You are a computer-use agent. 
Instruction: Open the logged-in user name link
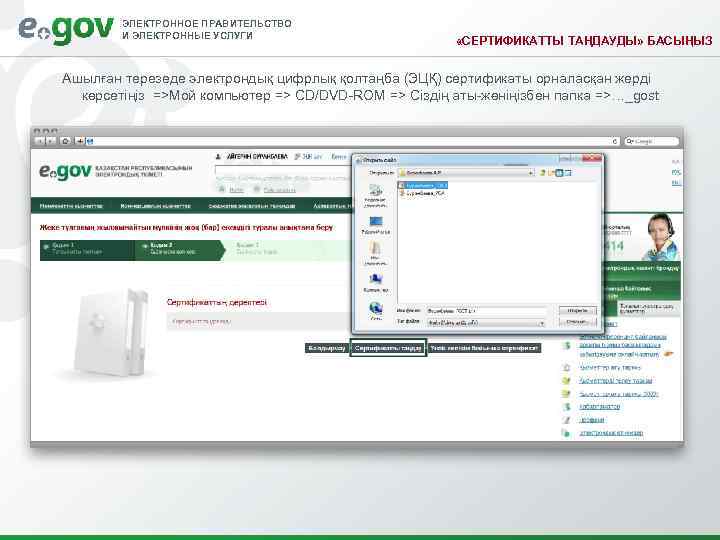(257, 157)
